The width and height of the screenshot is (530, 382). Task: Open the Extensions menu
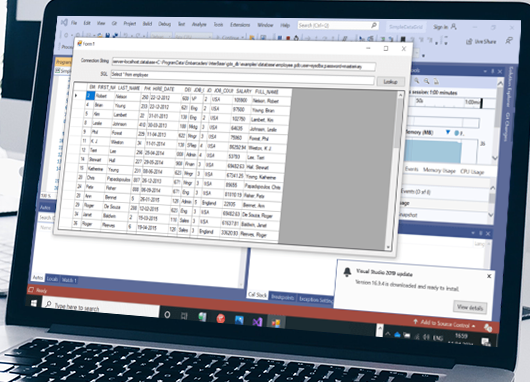[x=240, y=25]
